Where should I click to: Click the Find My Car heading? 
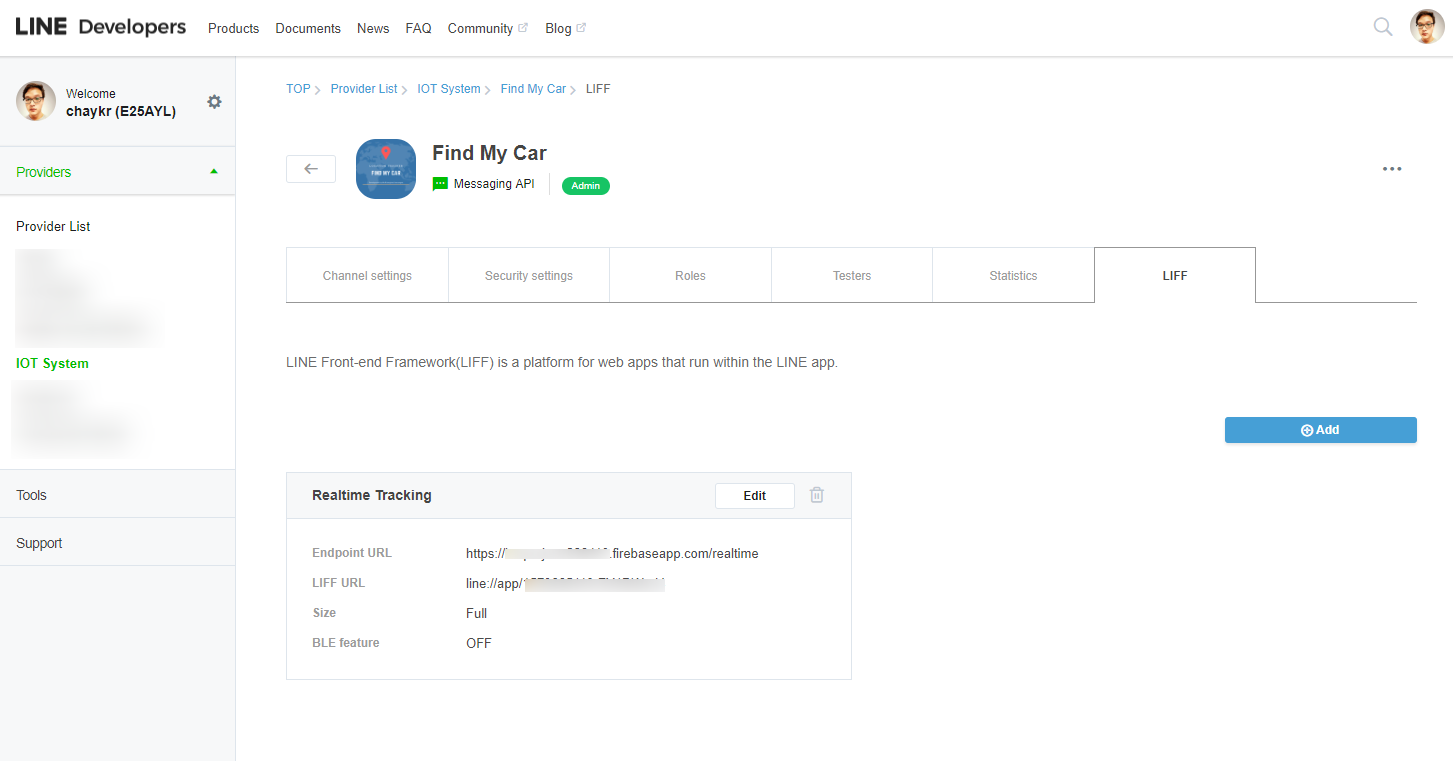pyautogui.click(x=489, y=153)
